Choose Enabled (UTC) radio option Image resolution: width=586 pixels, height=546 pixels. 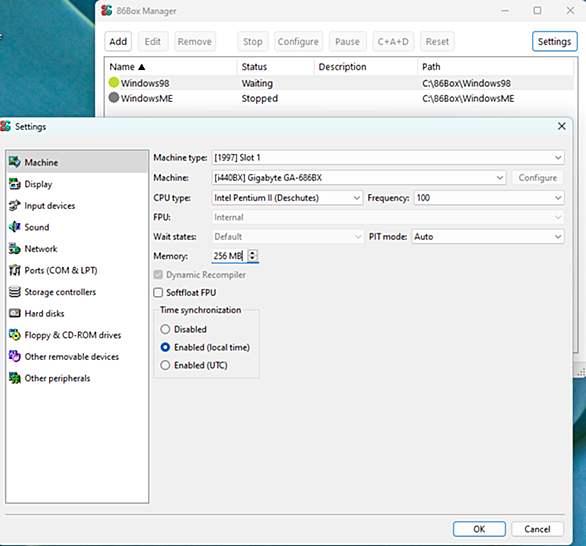(165, 365)
